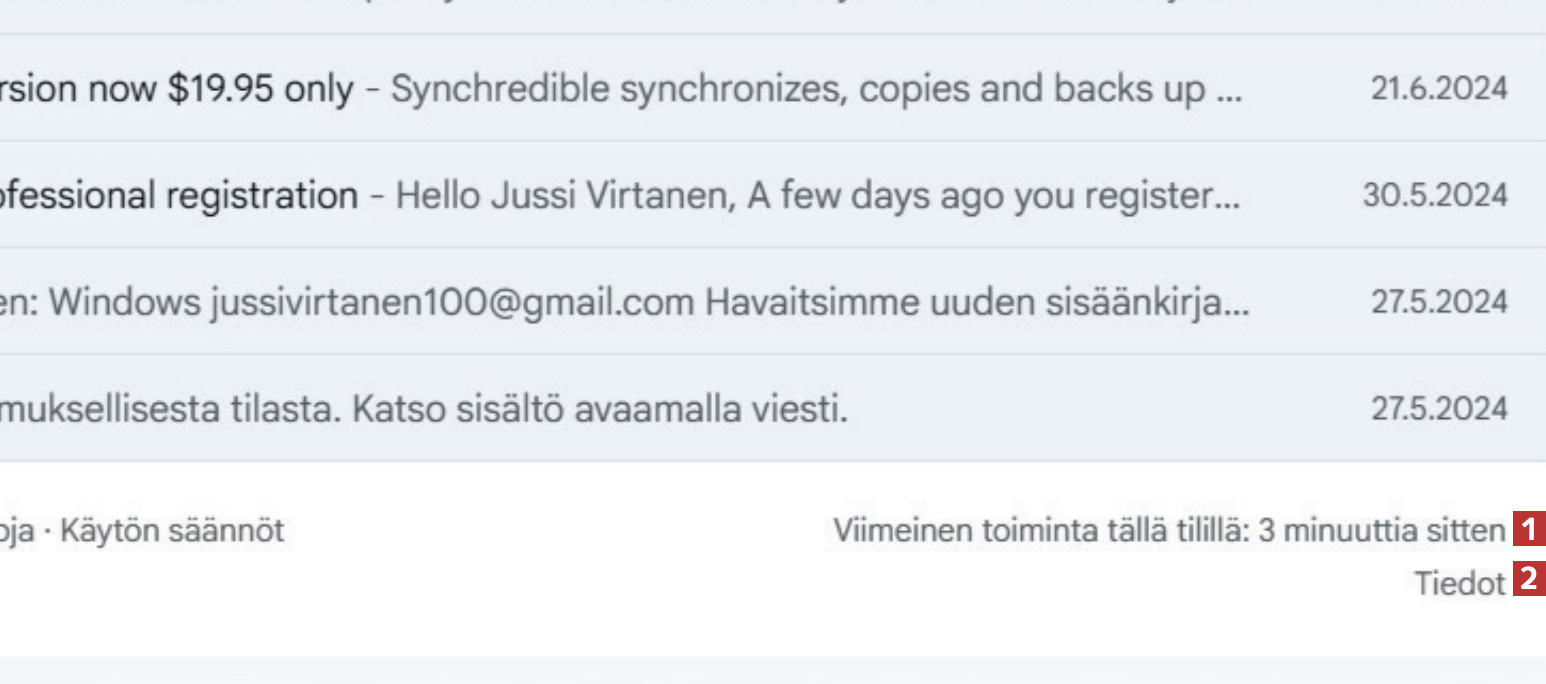Click the "Havaitsimme uuden sisäänkirja..." text
Screen dimensions: 1546x684
coord(976,302)
